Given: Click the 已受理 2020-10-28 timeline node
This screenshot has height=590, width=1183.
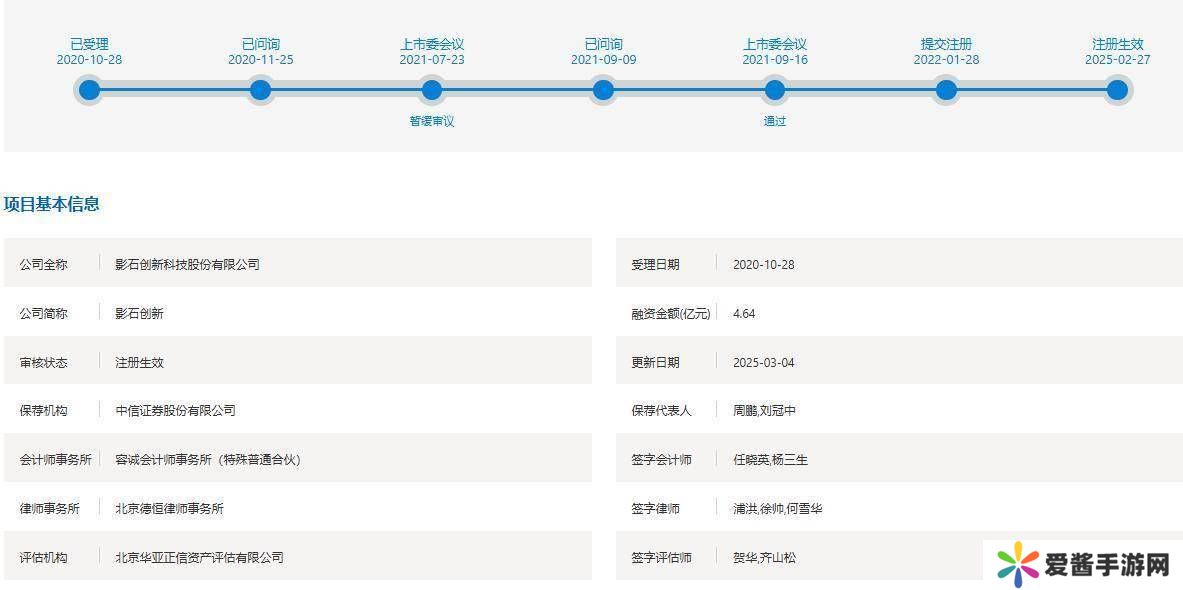Looking at the screenshot, I should (x=89, y=91).
